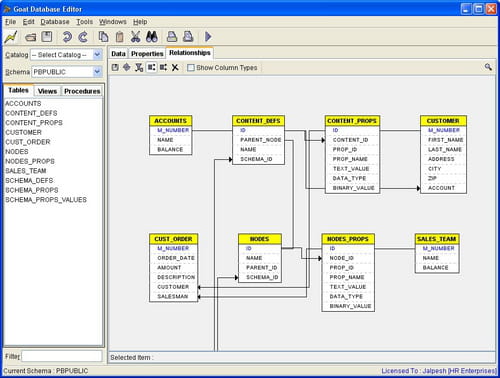The image size is (500, 378).
Task: Select the Relationships tab
Action: point(190,53)
